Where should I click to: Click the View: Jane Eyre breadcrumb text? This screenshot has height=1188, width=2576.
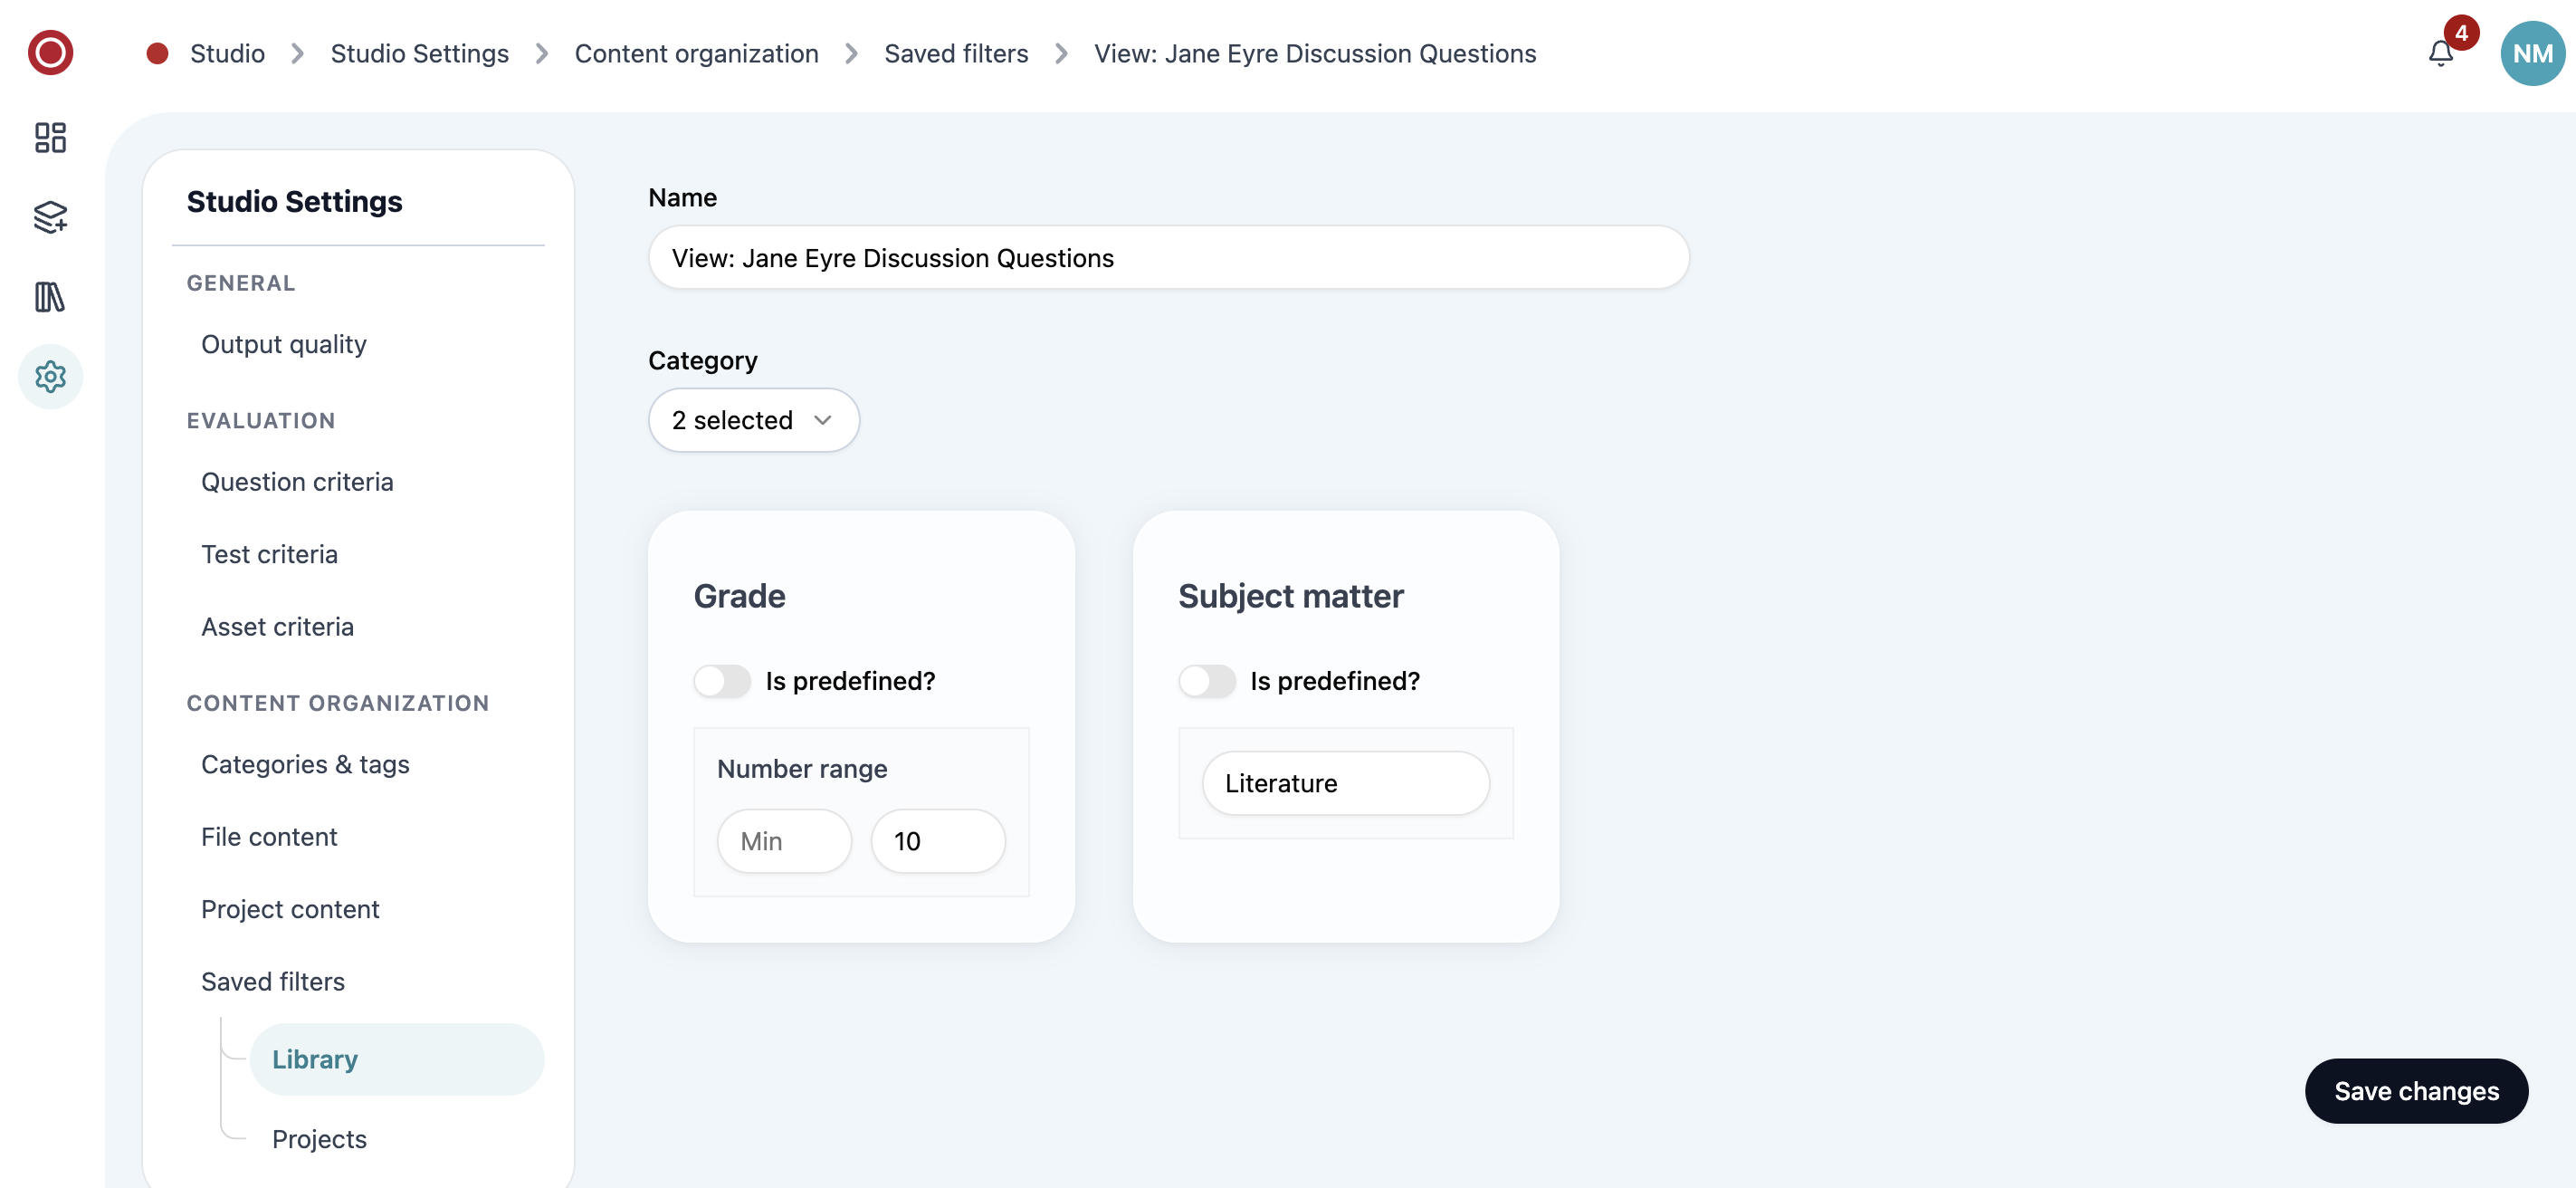coord(1314,53)
